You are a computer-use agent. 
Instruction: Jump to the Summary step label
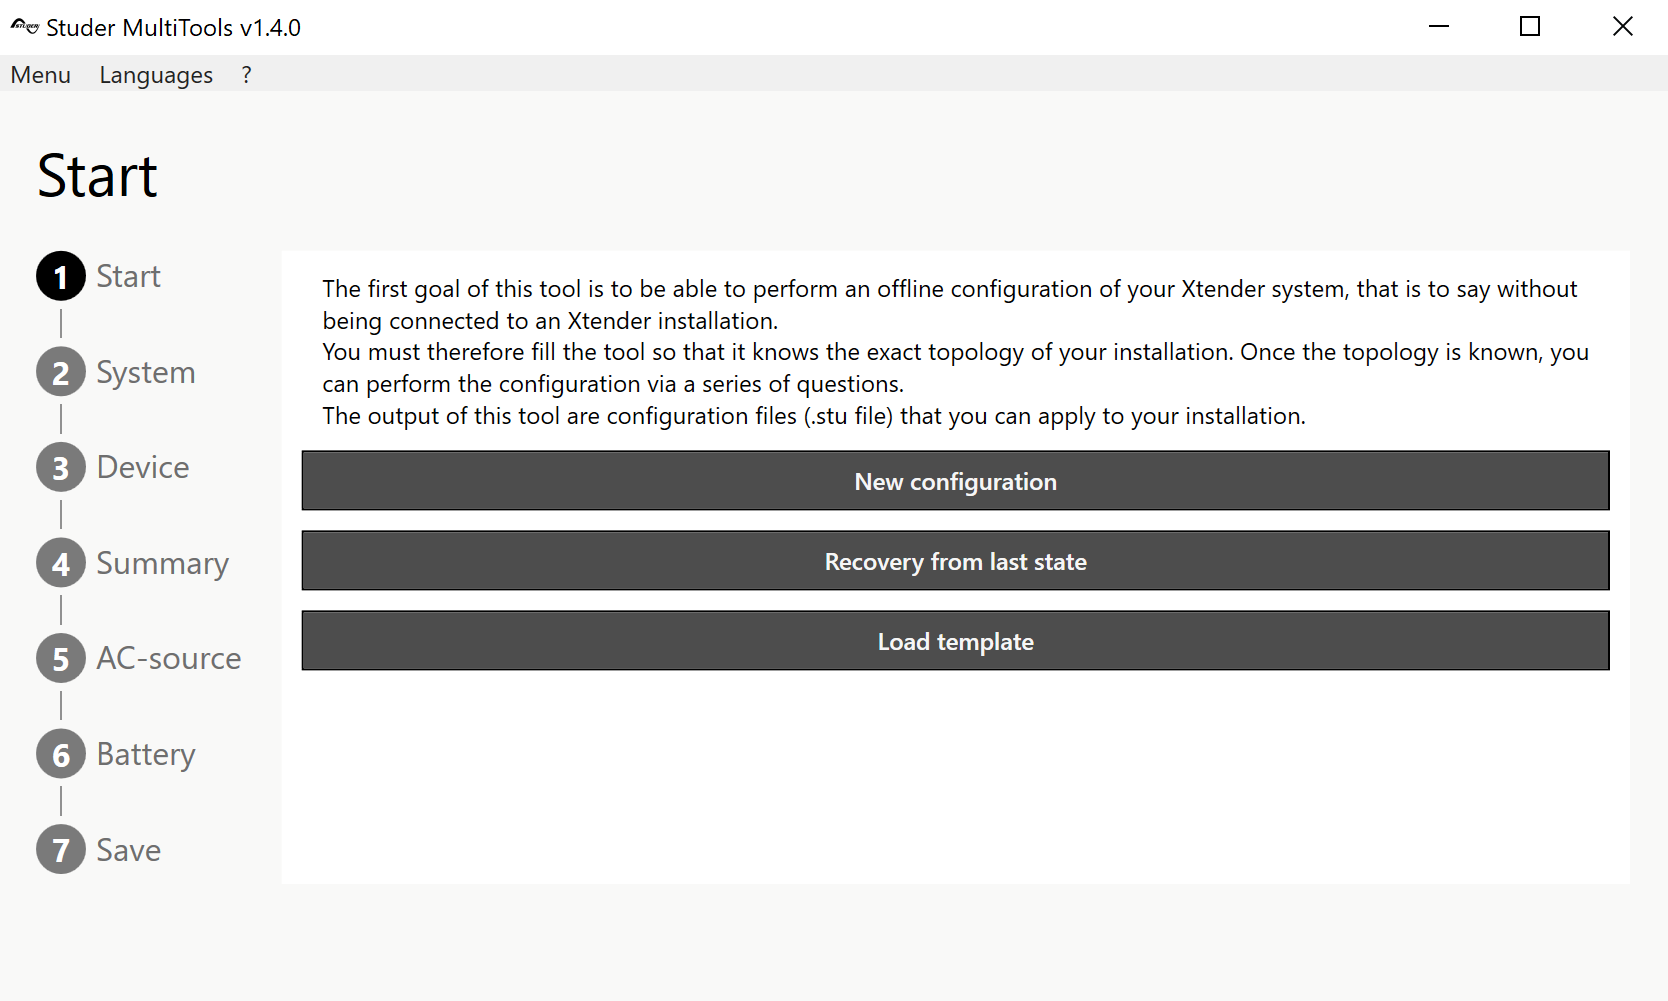click(163, 564)
